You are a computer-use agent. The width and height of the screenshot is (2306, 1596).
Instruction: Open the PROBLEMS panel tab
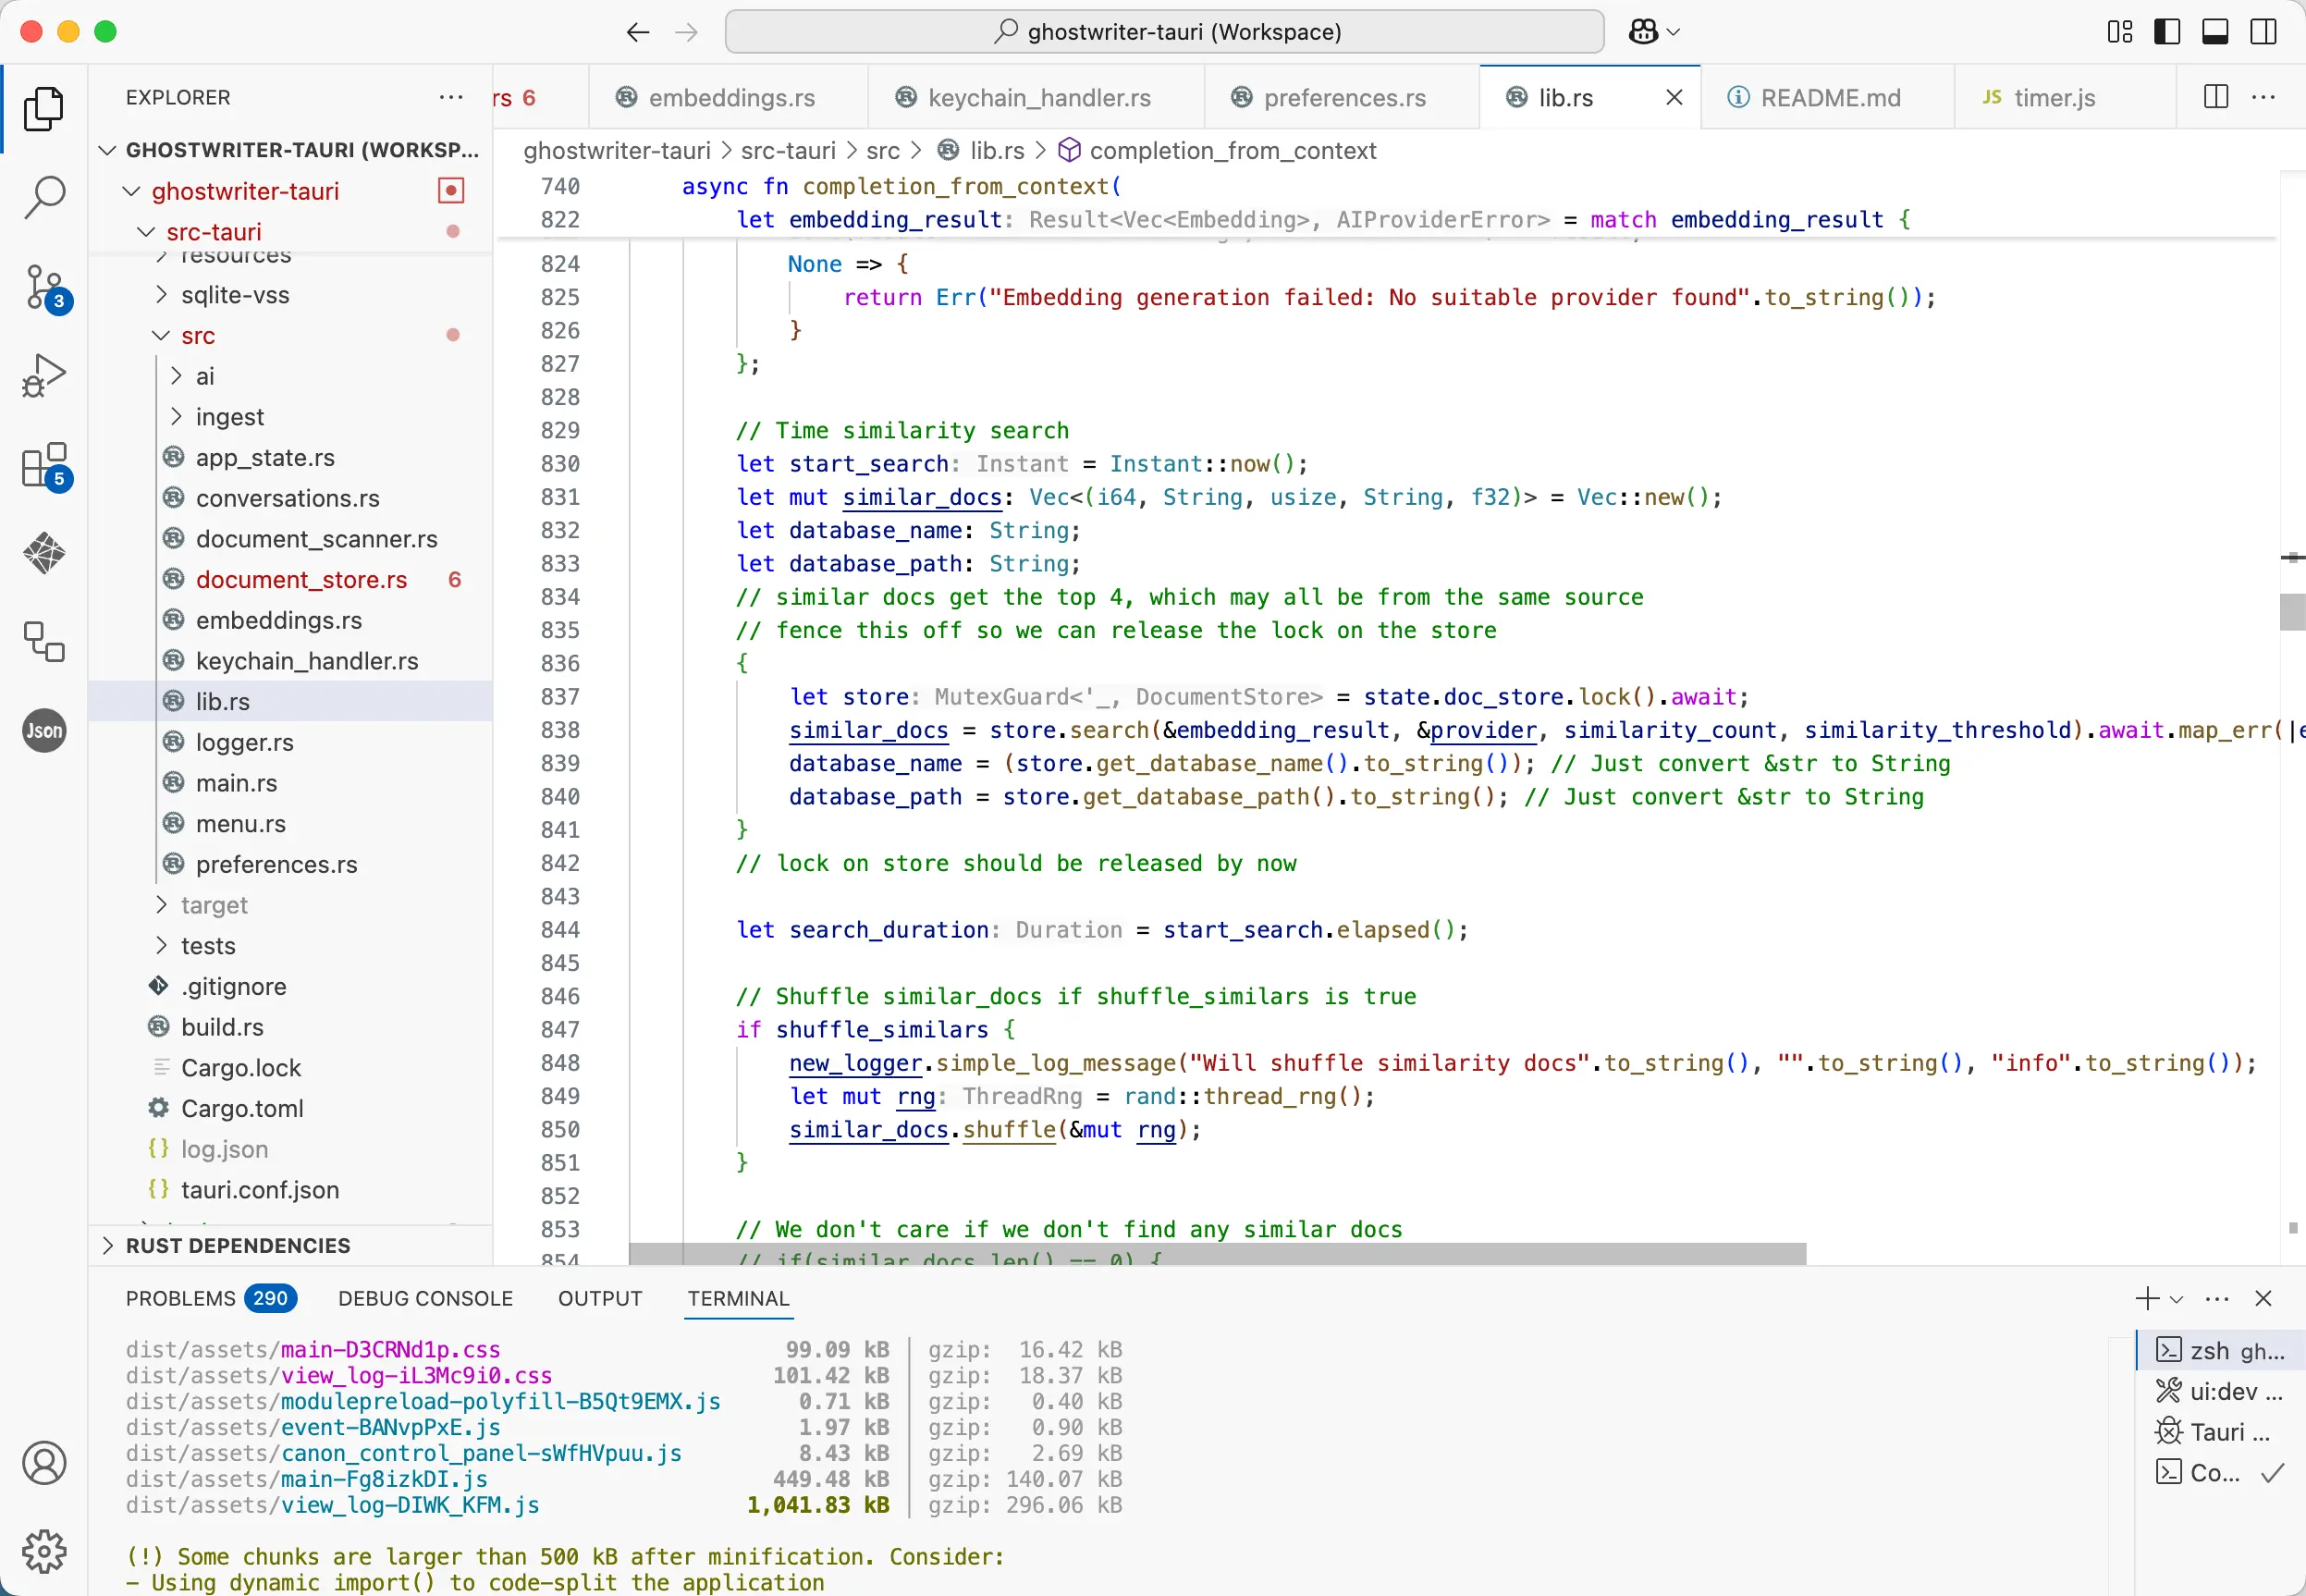[x=211, y=1298]
